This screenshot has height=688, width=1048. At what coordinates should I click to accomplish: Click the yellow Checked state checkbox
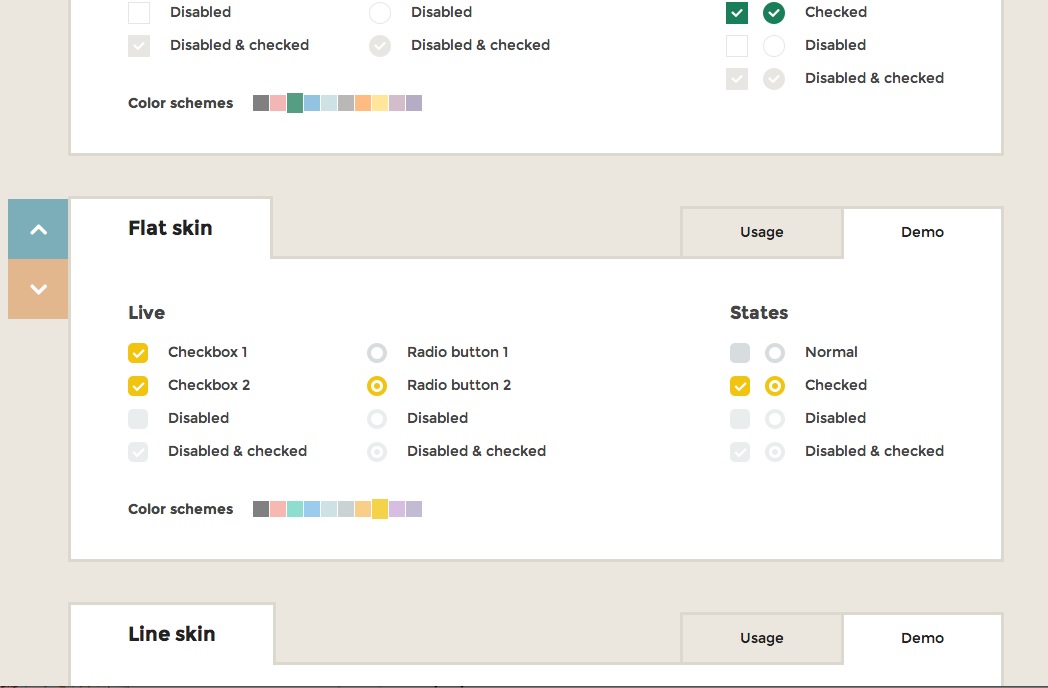740,386
